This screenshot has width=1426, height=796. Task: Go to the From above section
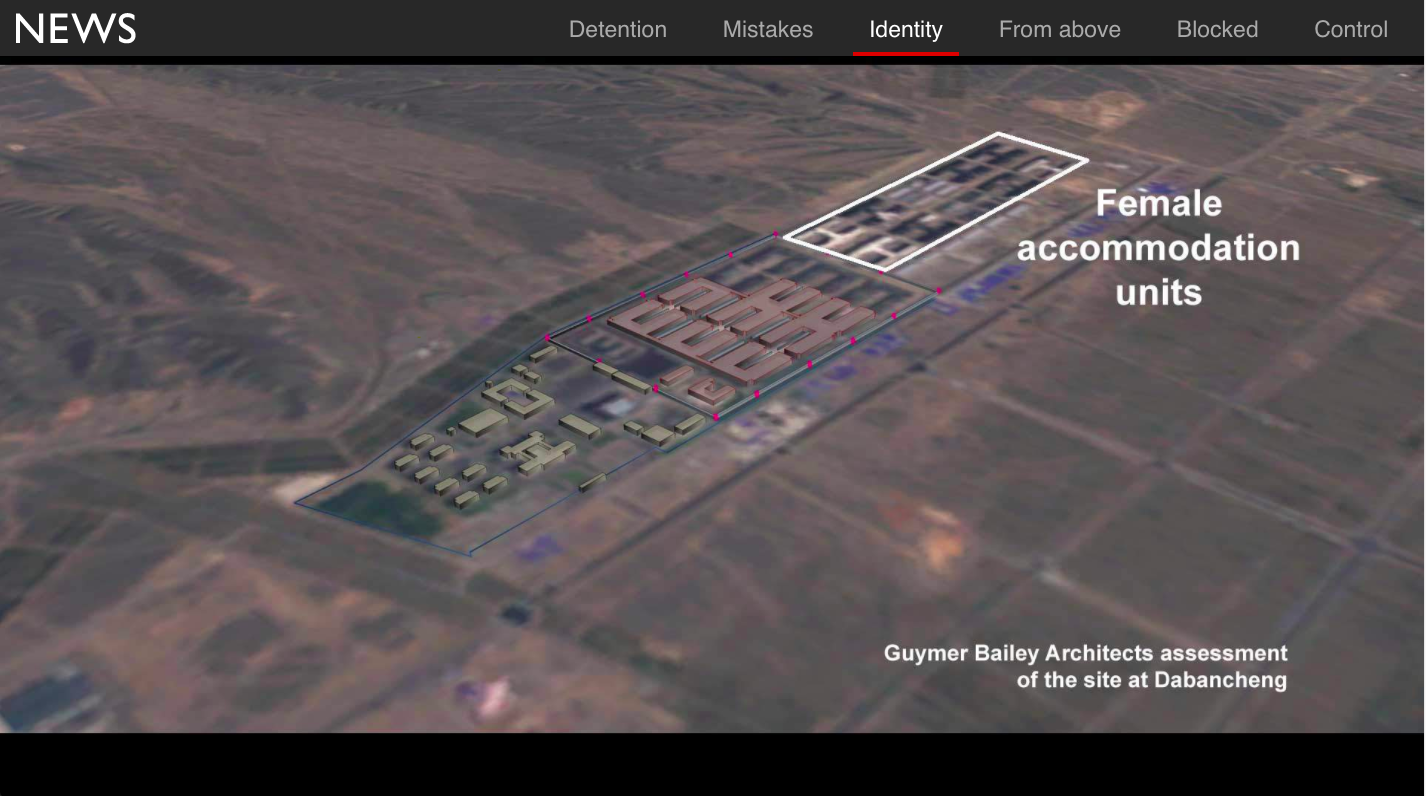tap(1059, 30)
